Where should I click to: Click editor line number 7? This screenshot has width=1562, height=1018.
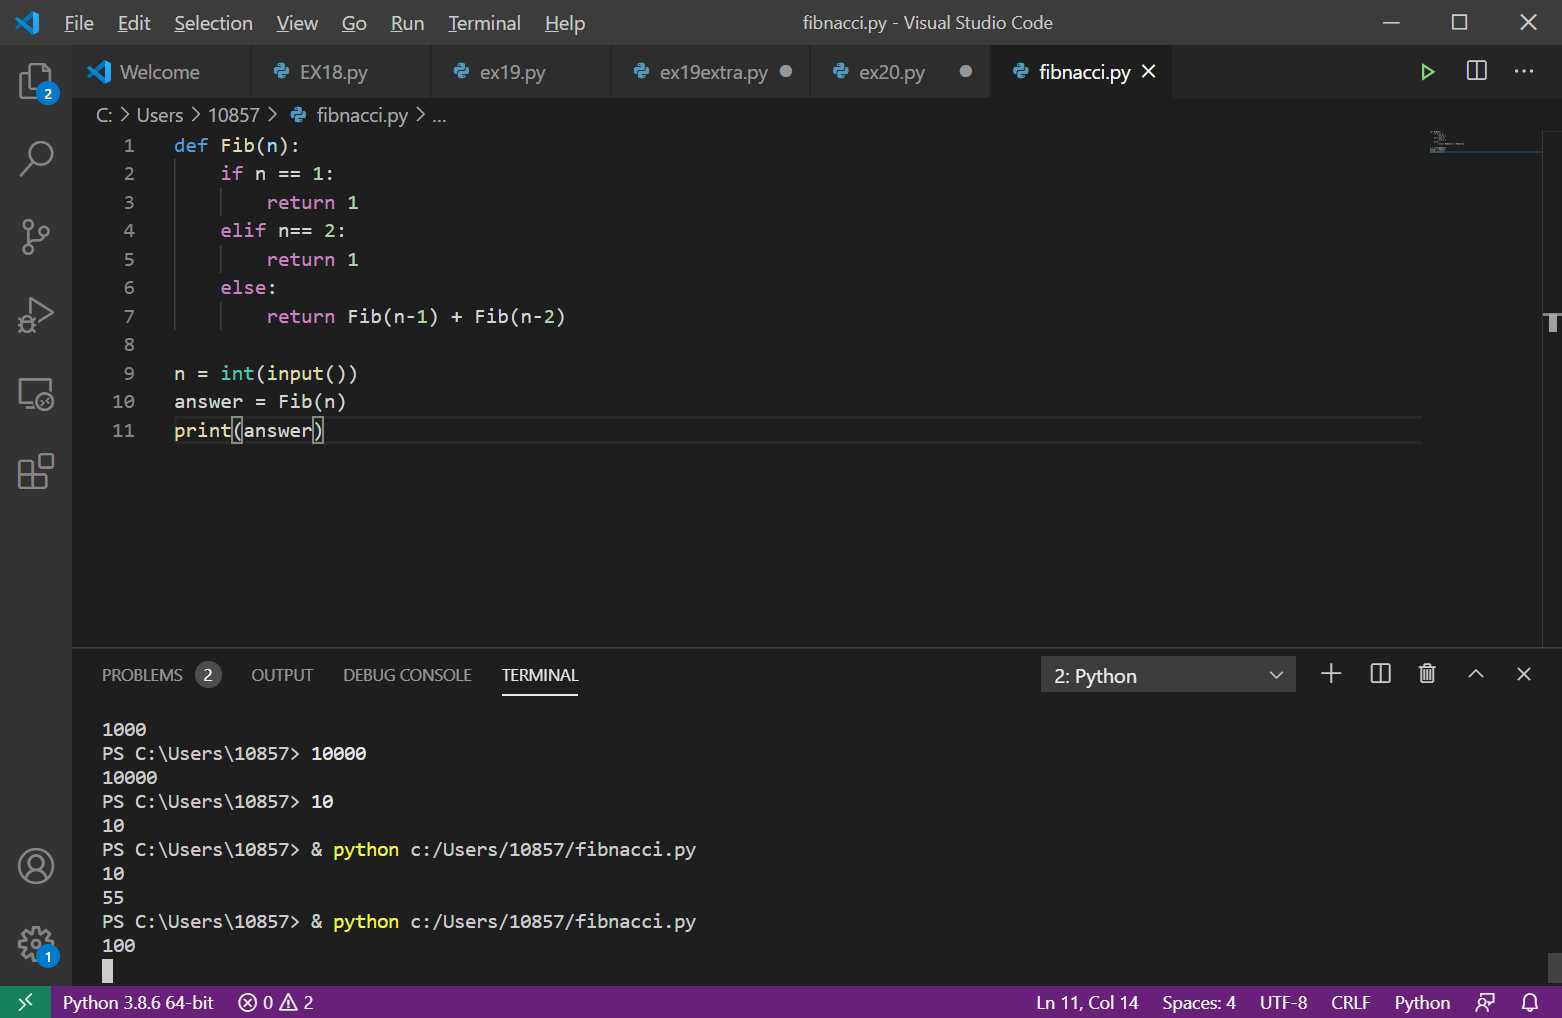pos(129,316)
